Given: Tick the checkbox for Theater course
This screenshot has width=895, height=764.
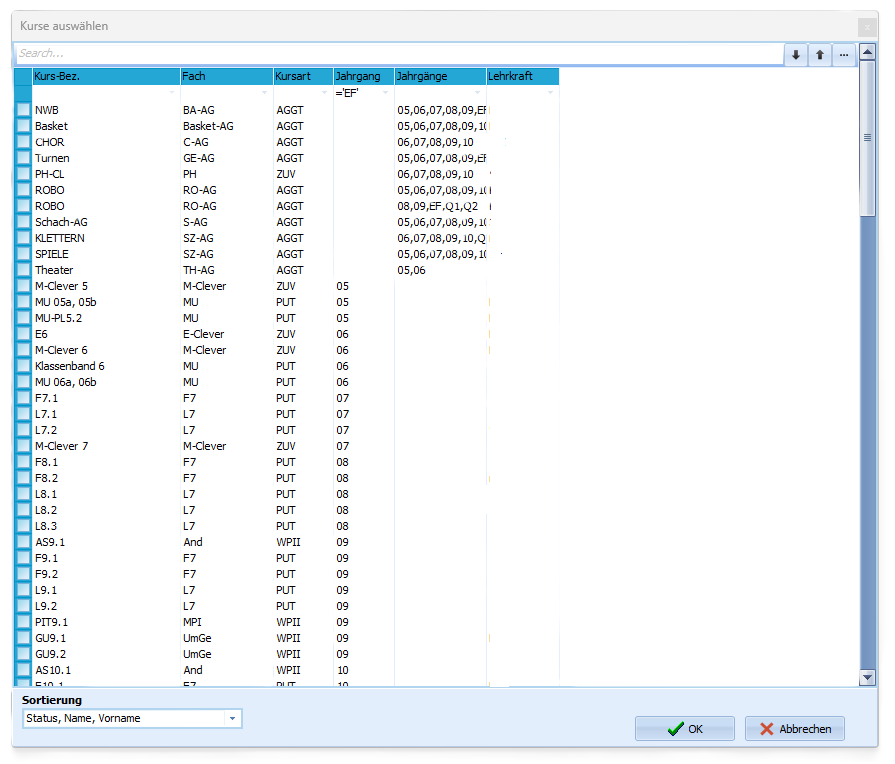Looking at the screenshot, I should [23, 270].
